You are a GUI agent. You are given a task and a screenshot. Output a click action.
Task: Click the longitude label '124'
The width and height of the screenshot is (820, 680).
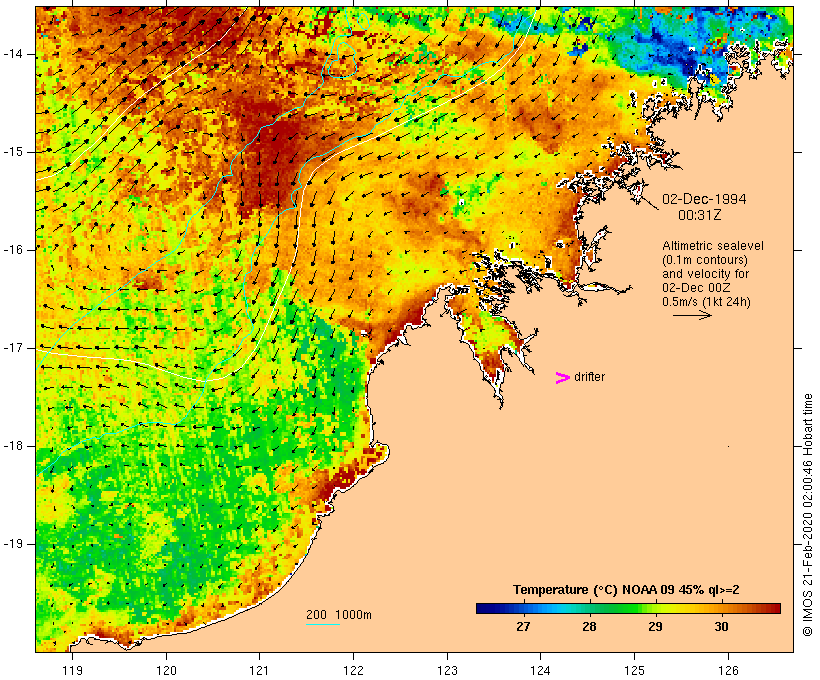[540, 670]
